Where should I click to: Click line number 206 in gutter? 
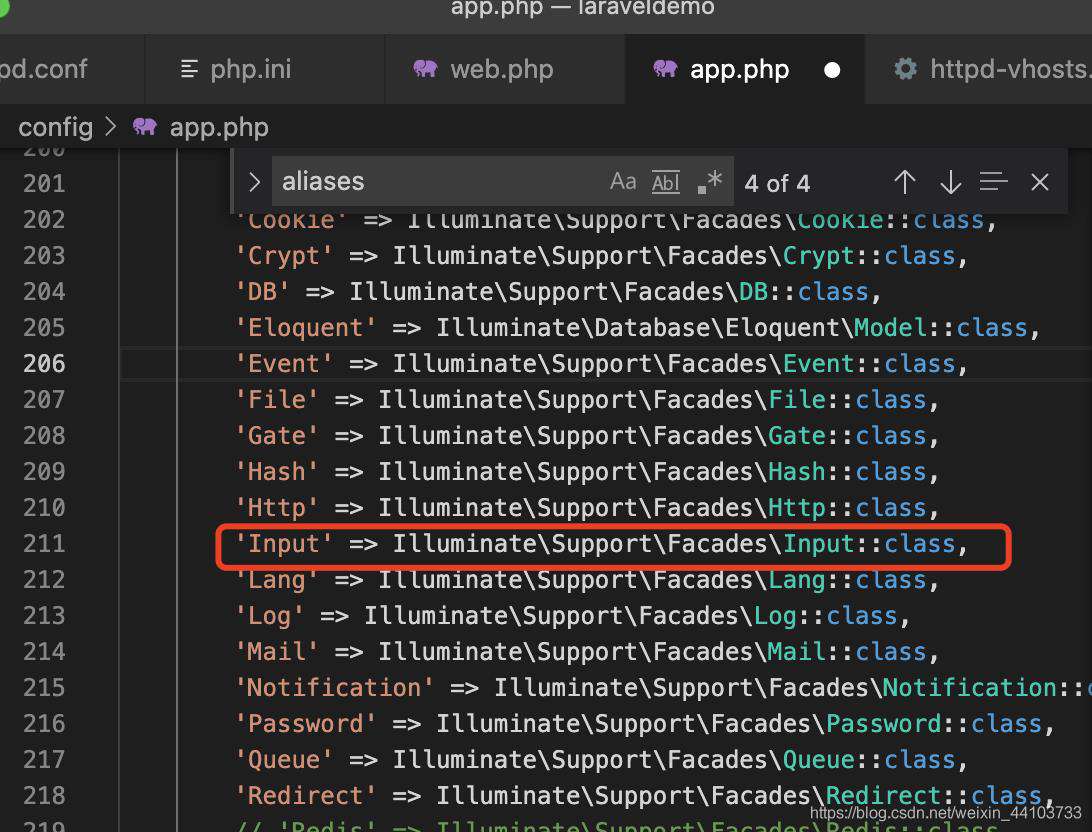[x=44, y=363]
